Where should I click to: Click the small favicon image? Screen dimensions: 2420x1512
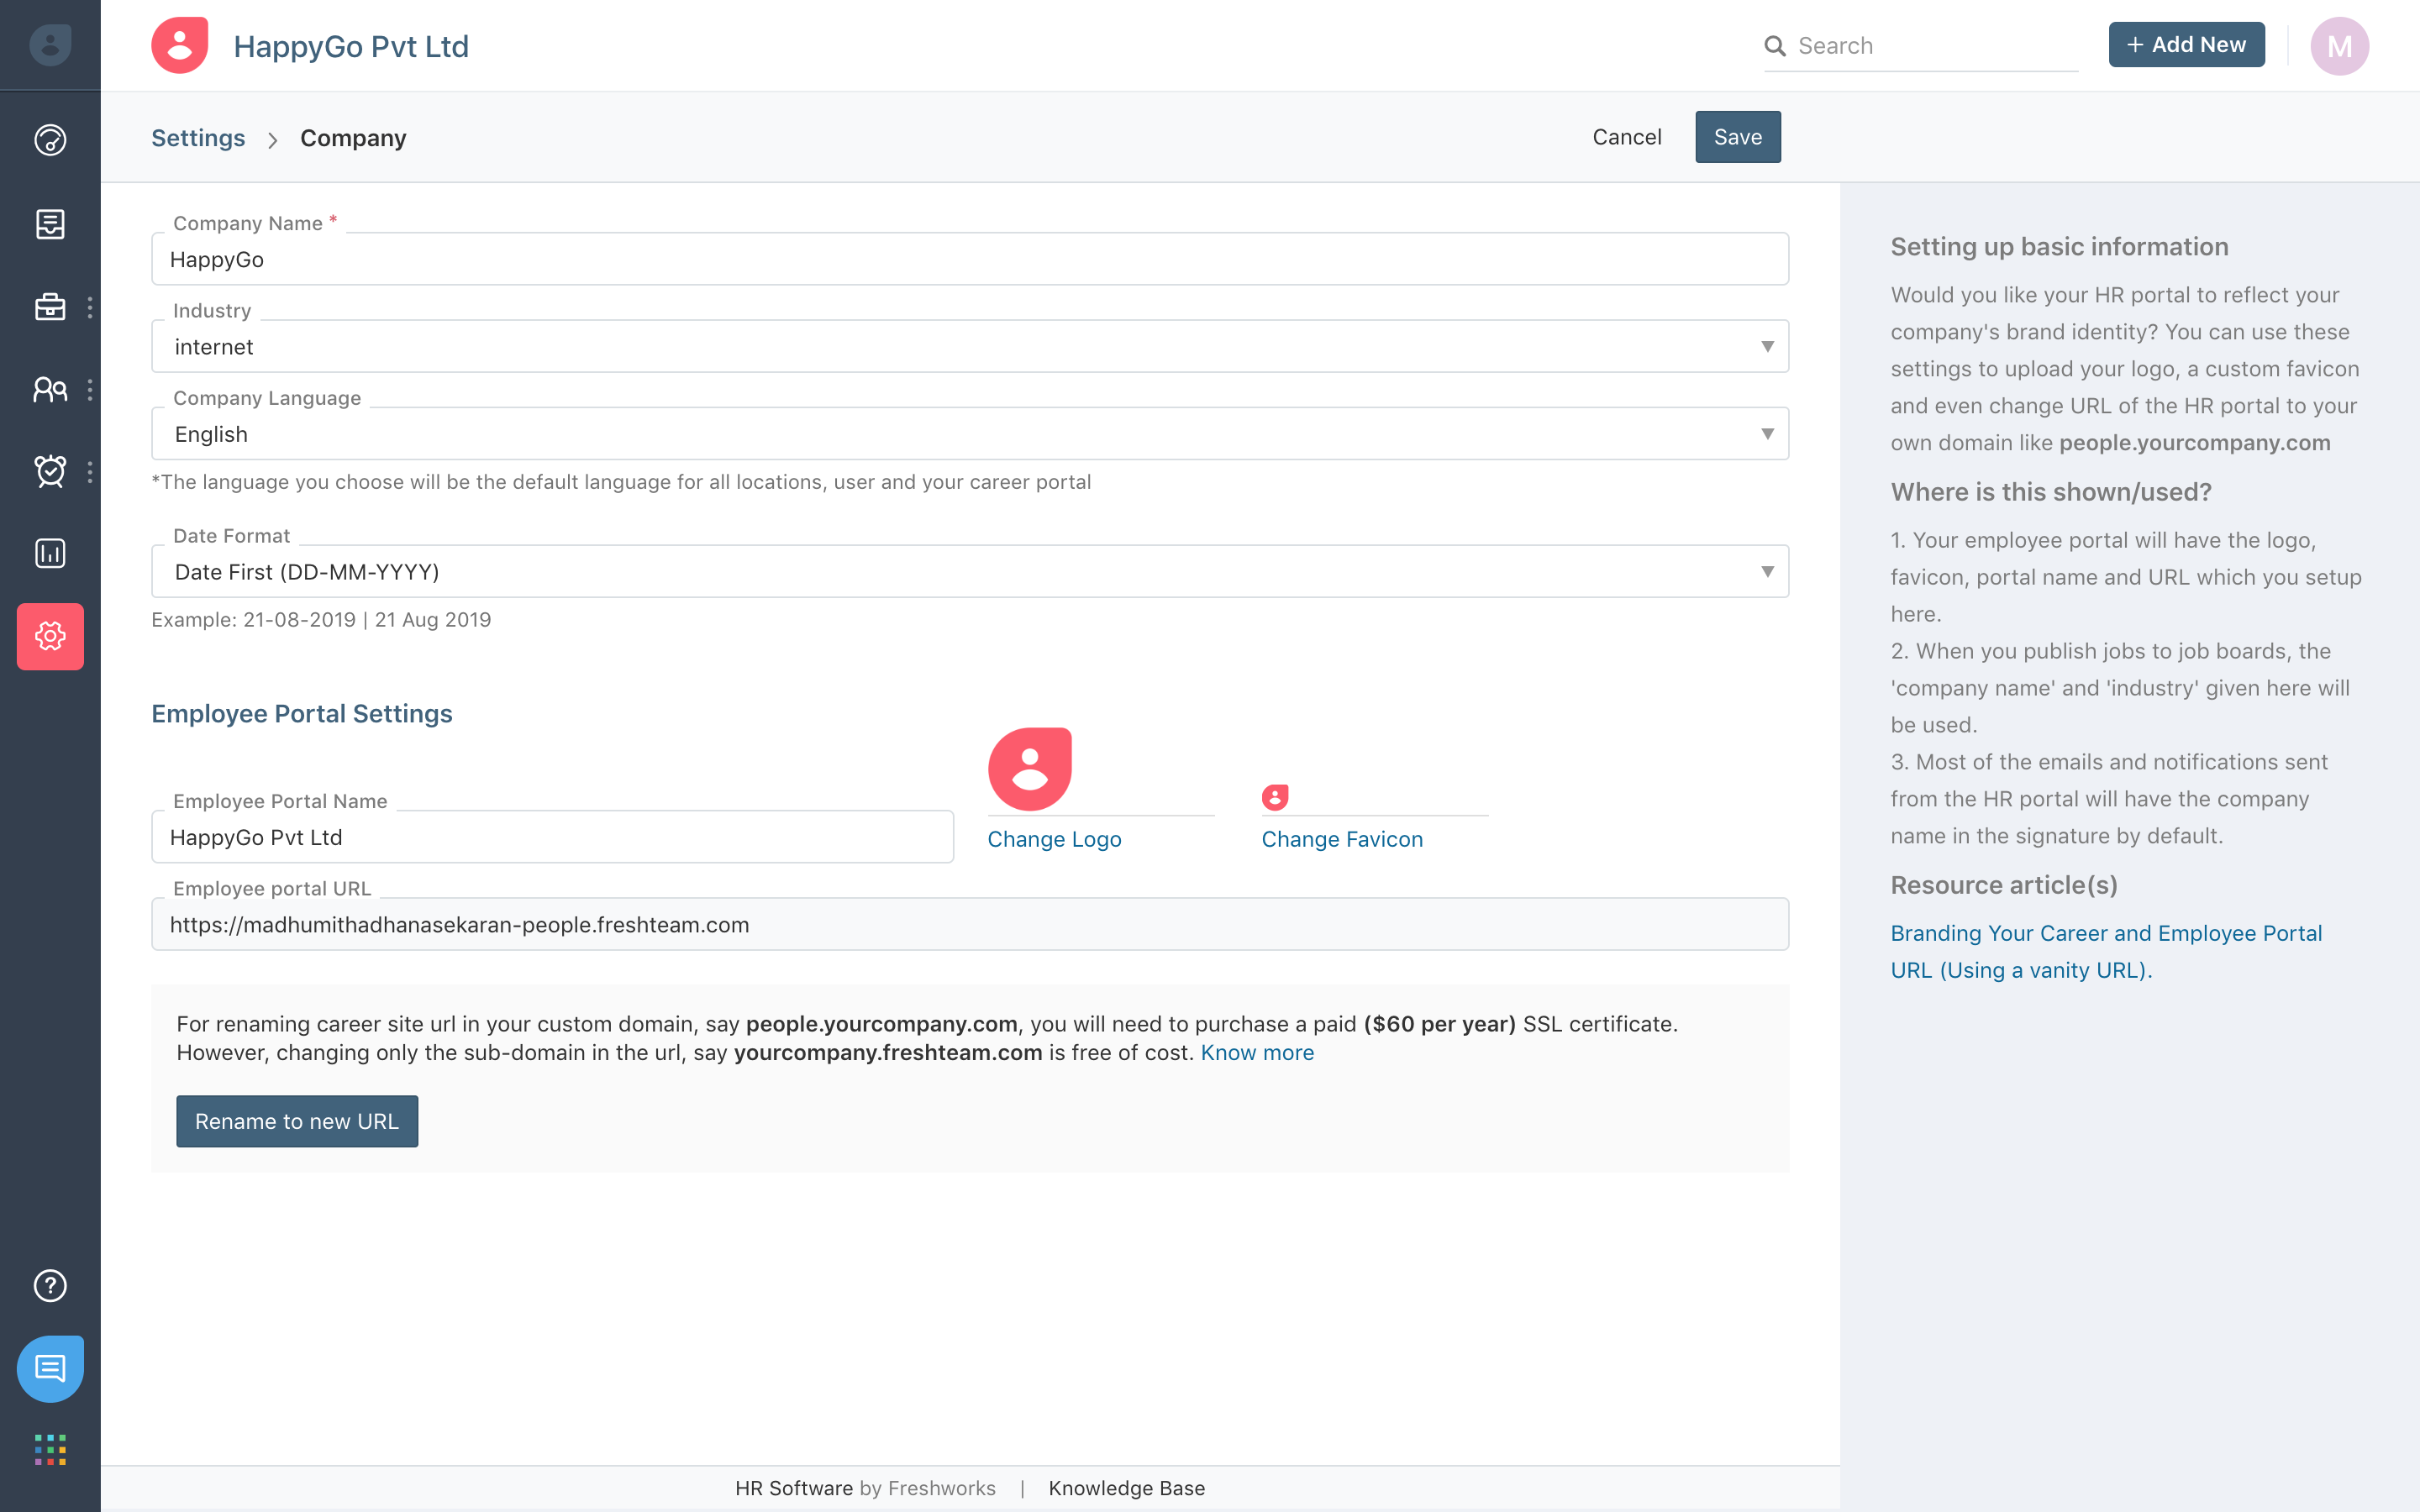[1275, 797]
